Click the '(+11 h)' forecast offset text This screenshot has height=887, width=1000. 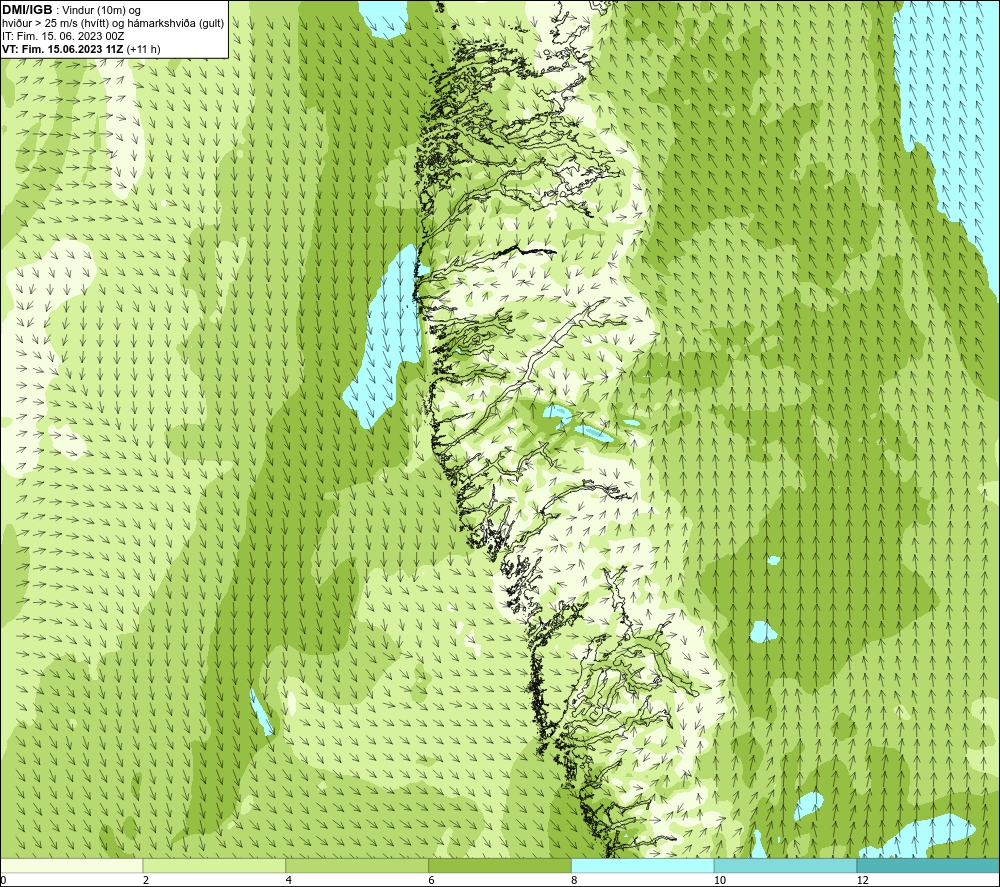(143, 49)
